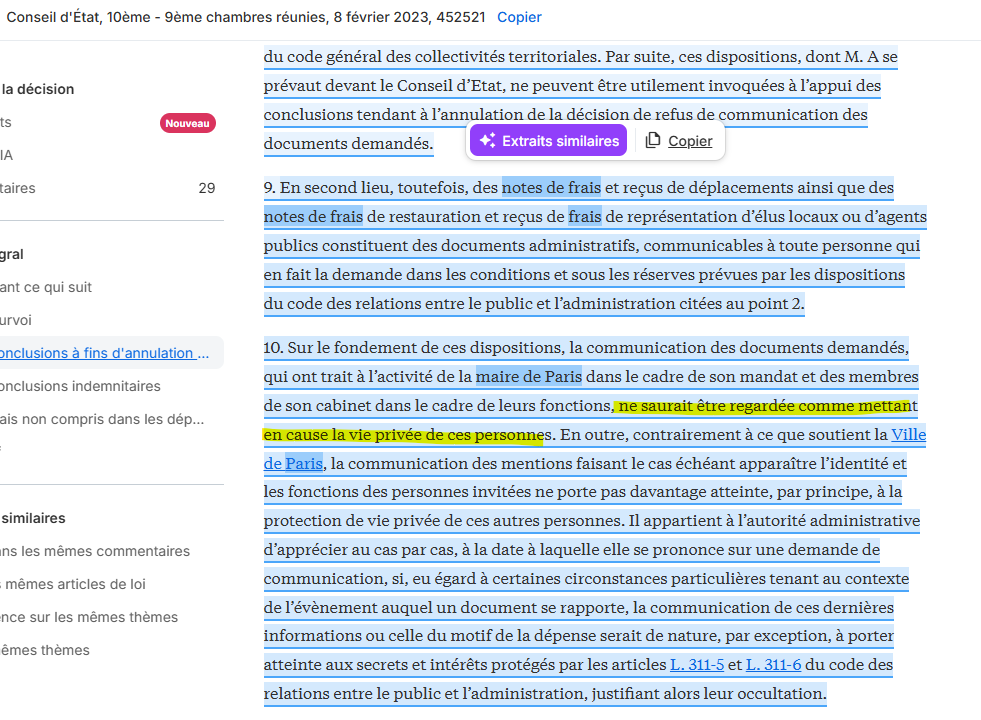The height and width of the screenshot is (720, 981).
Task: Click the Nouveau badge in sidebar
Action: [x=188, y=123]
